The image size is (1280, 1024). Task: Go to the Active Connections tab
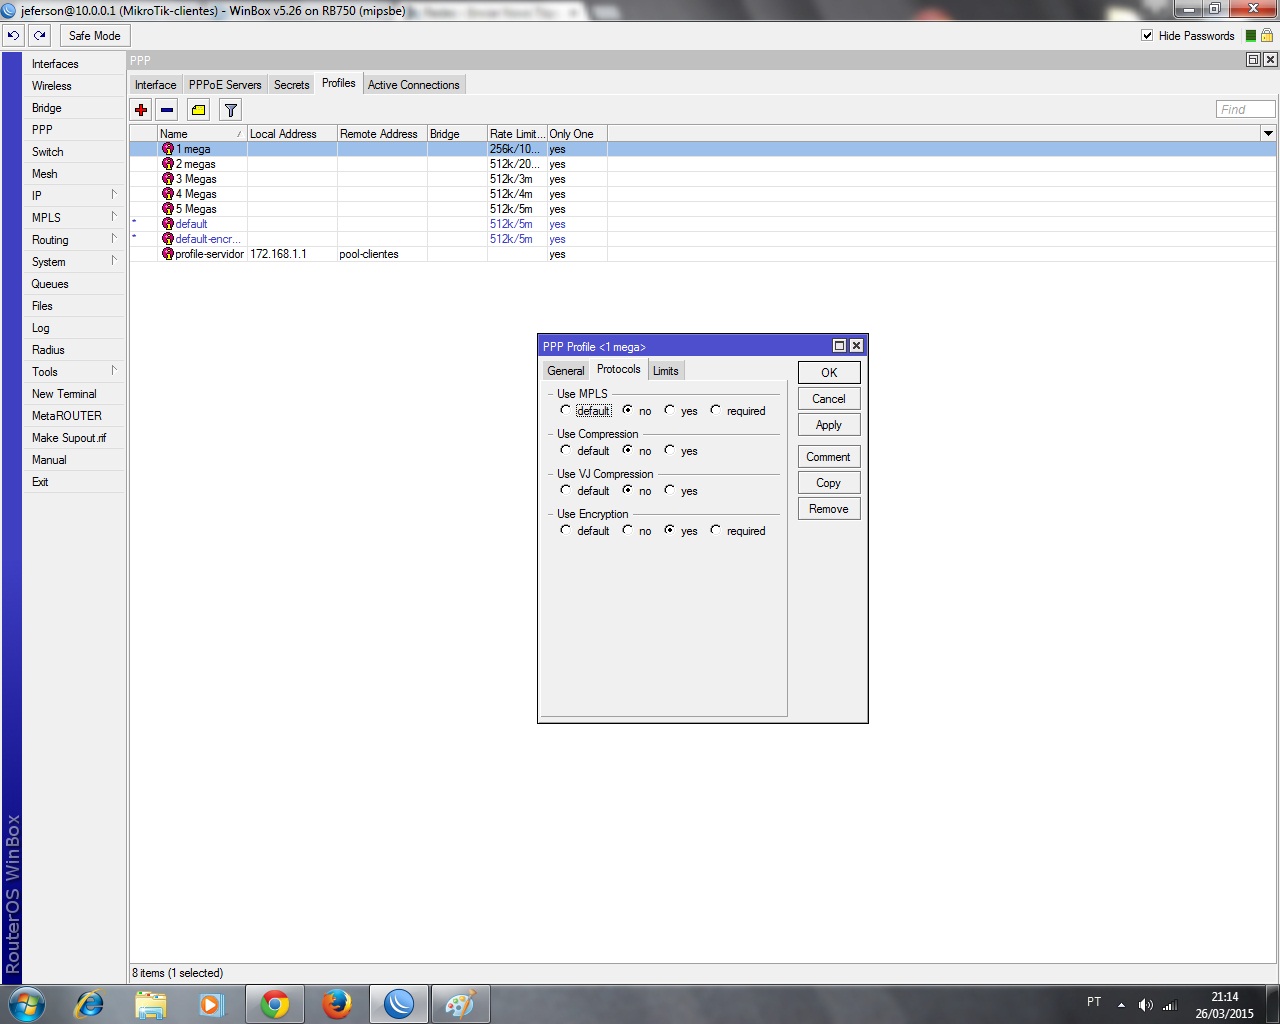point(414,85)
